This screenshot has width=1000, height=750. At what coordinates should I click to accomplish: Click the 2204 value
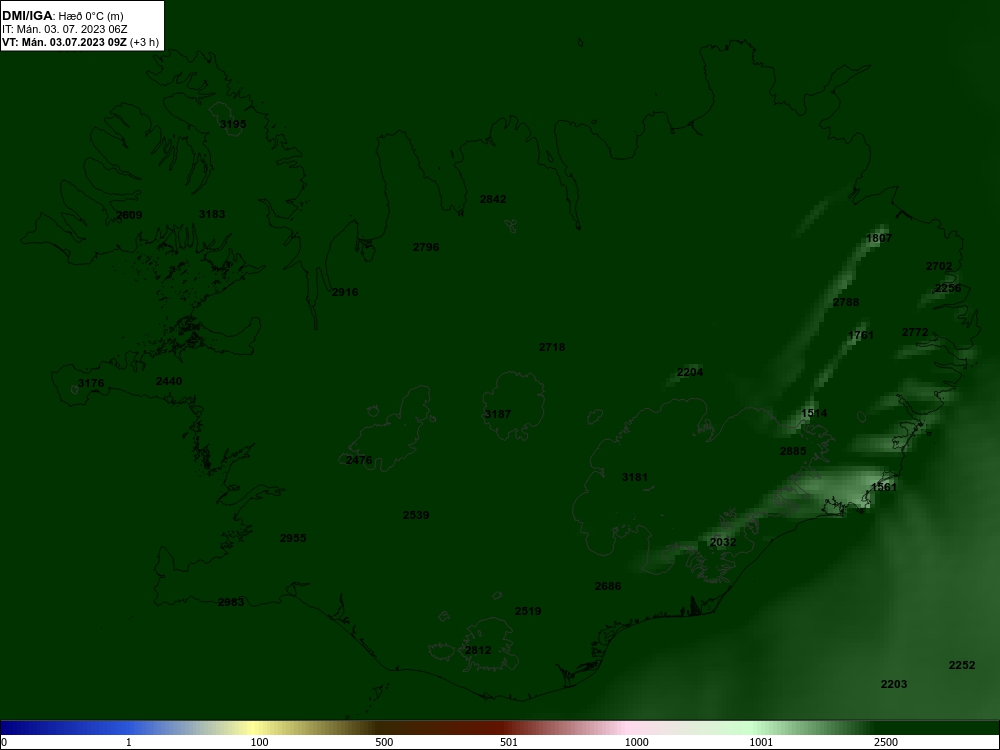[690, 372]
